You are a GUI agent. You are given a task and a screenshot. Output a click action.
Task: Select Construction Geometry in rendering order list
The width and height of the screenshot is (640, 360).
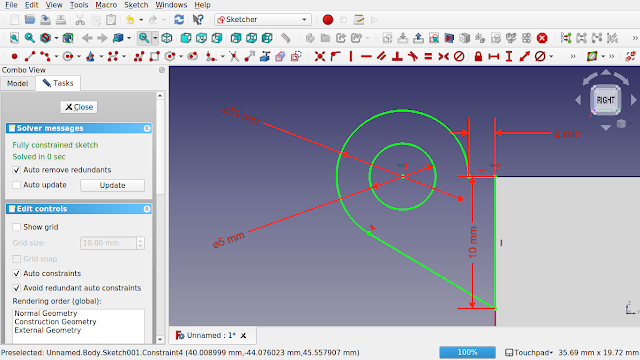click(56, 322)
